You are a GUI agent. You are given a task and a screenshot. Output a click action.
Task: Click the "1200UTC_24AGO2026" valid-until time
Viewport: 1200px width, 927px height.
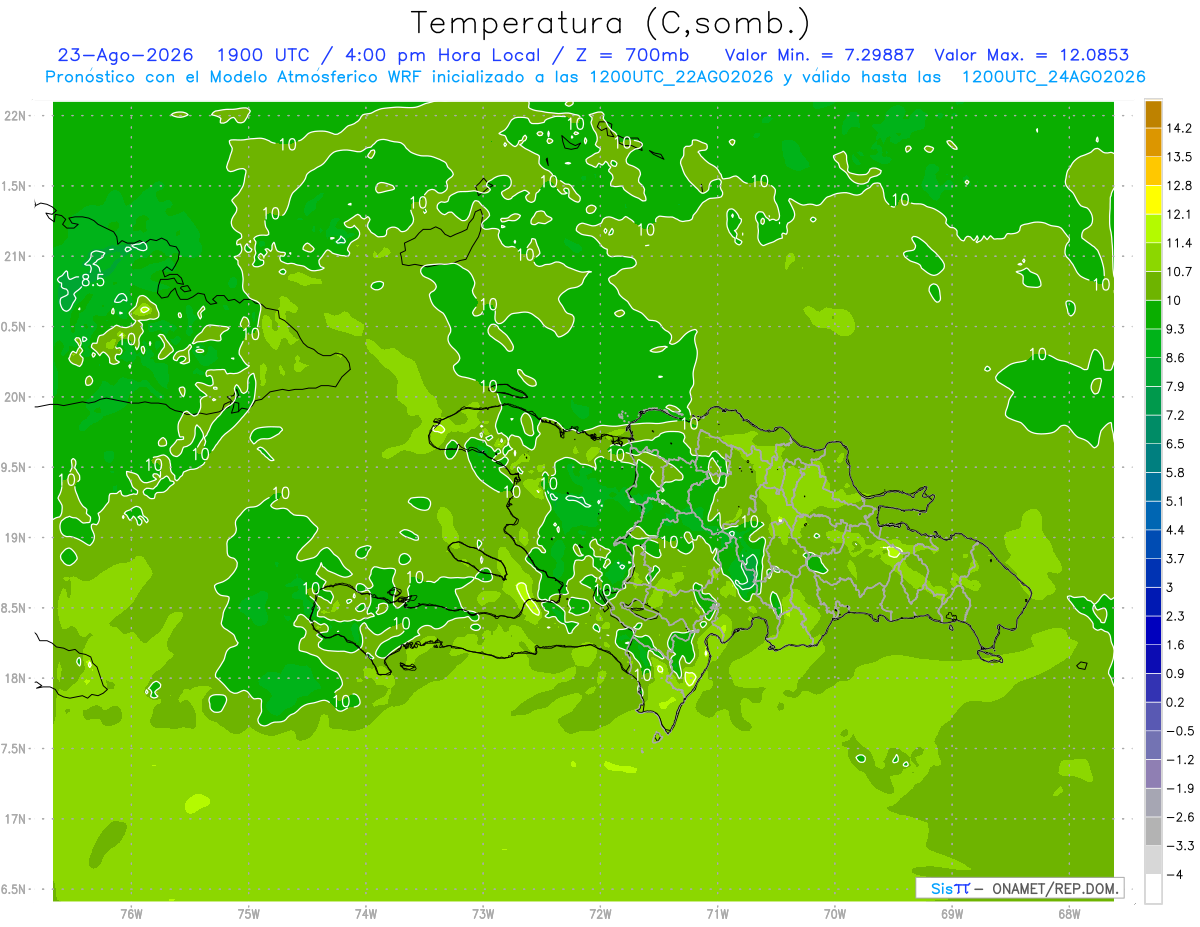coord(1053,77)
